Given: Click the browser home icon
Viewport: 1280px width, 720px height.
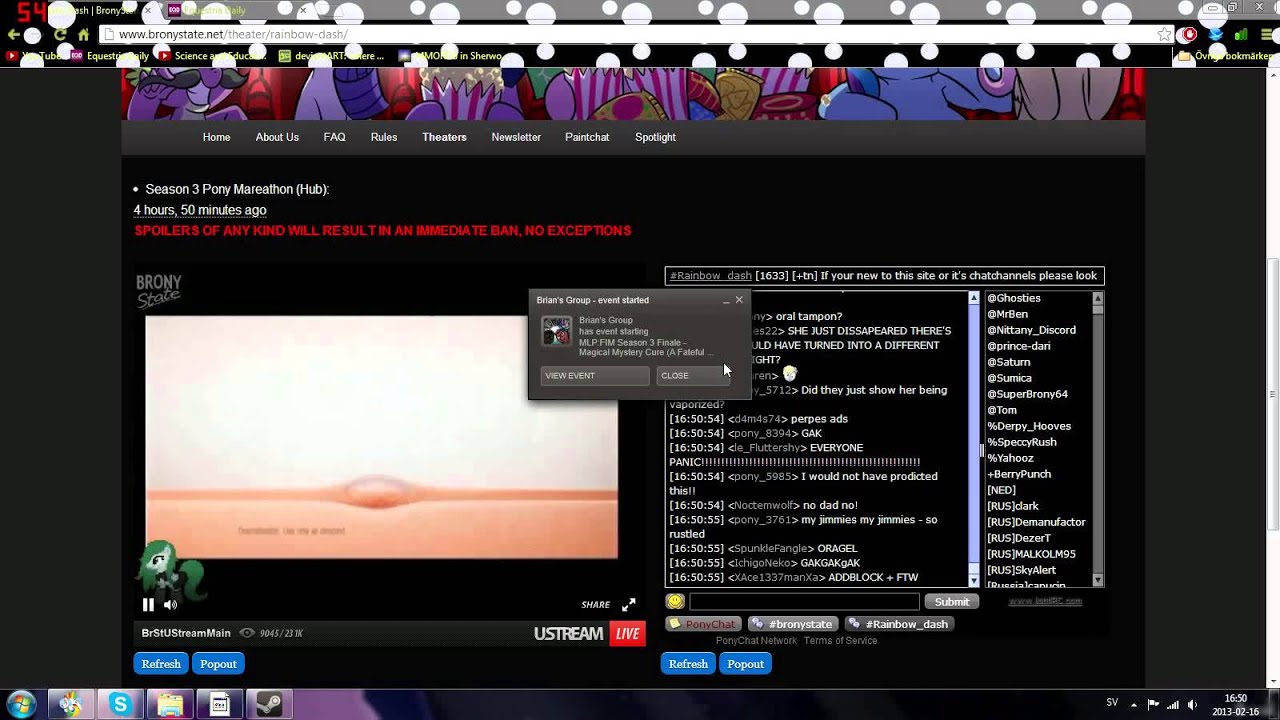Looking at the screenshot, I should pyautogui.click(x=84, y=34).
